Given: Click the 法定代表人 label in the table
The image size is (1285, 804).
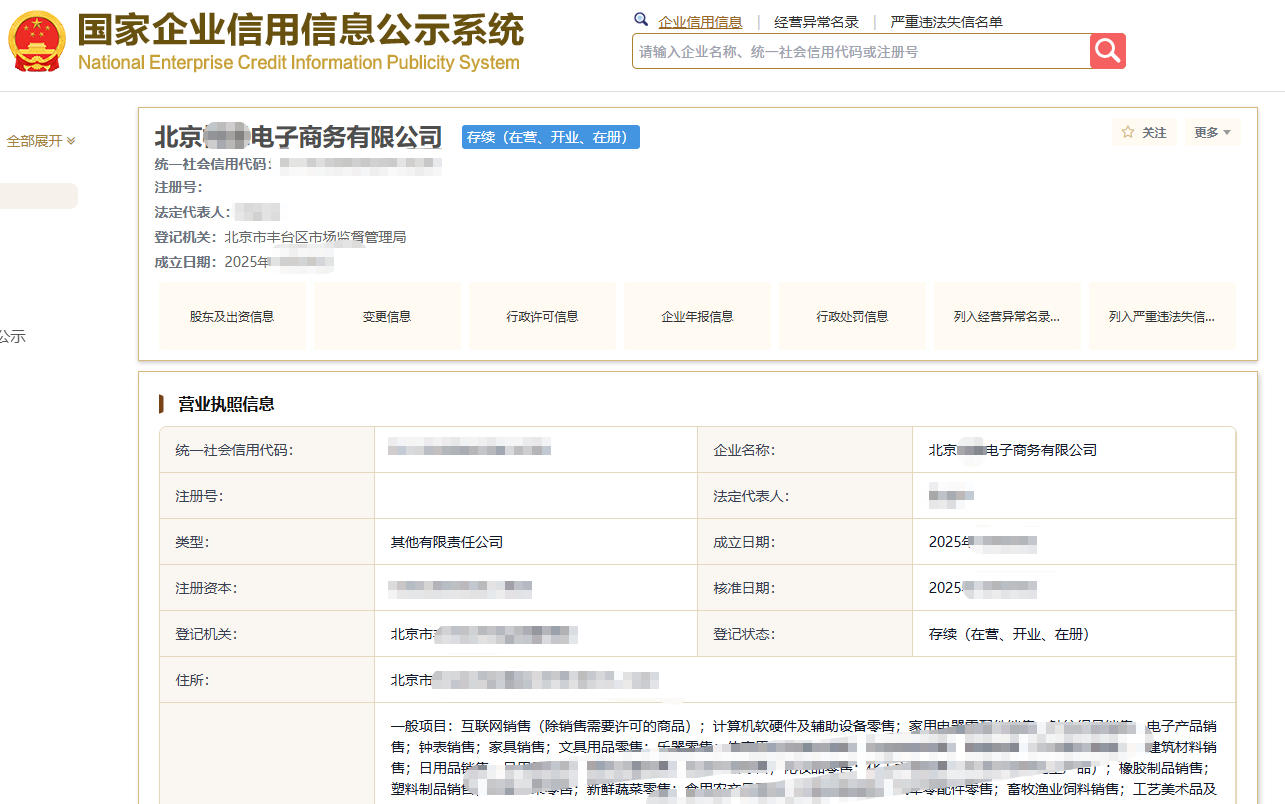Looking at the screenshot, I should tap(751, 496).
